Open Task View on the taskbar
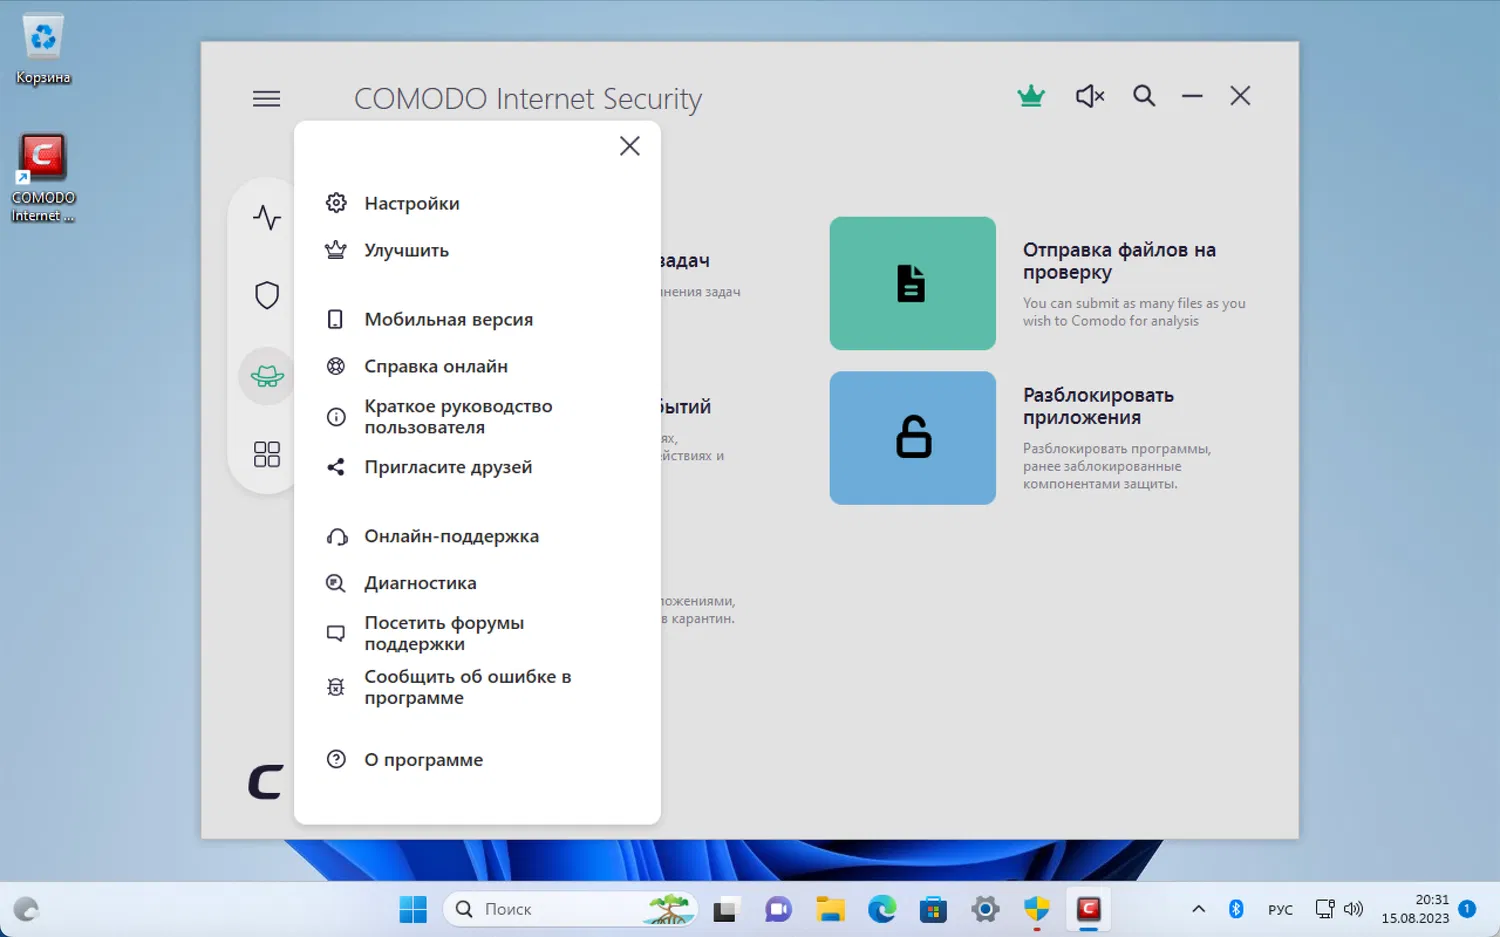The image size is (1500, 937). [725, 909]
